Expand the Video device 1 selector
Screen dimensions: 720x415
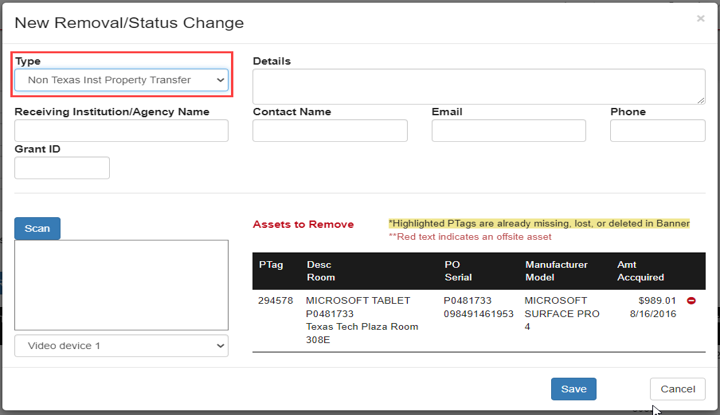121,346
